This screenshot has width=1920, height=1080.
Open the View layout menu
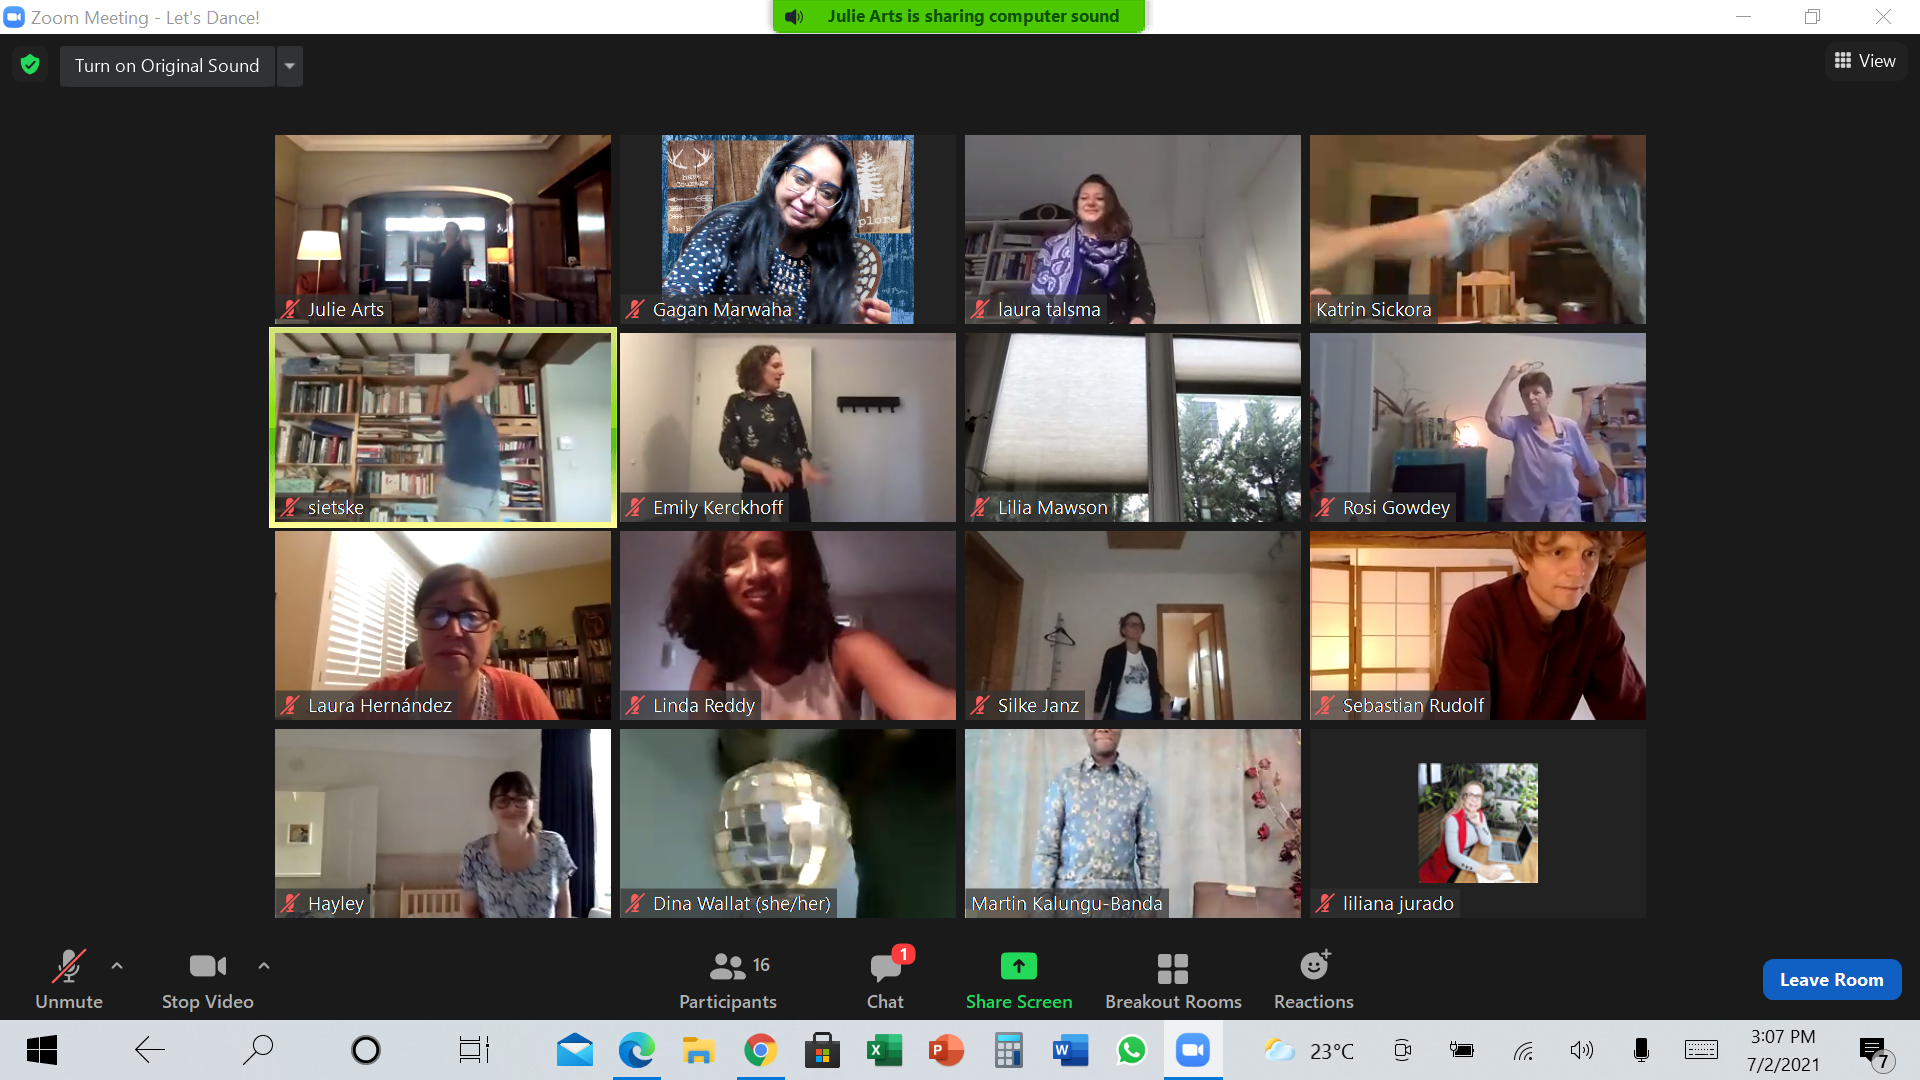click(x=1865, y=61)
